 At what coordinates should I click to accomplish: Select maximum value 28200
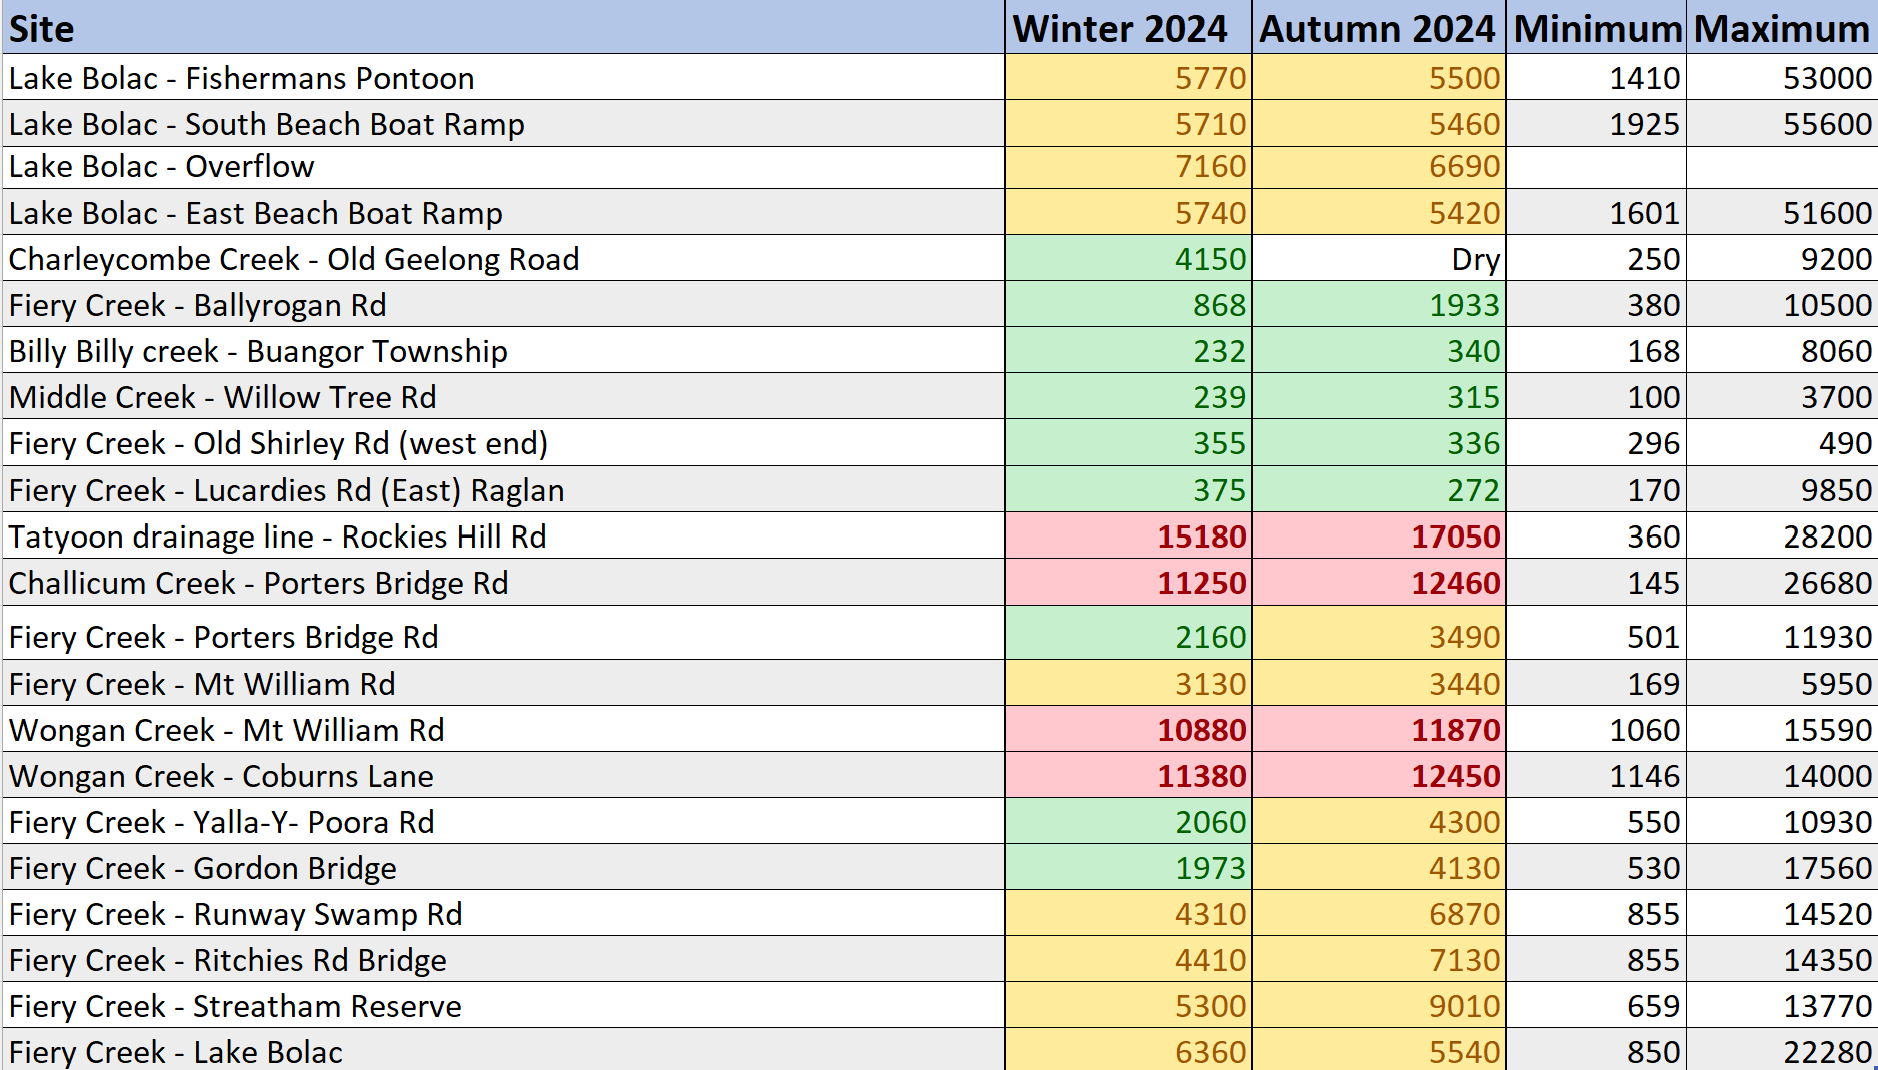[x=1782, y=536]
